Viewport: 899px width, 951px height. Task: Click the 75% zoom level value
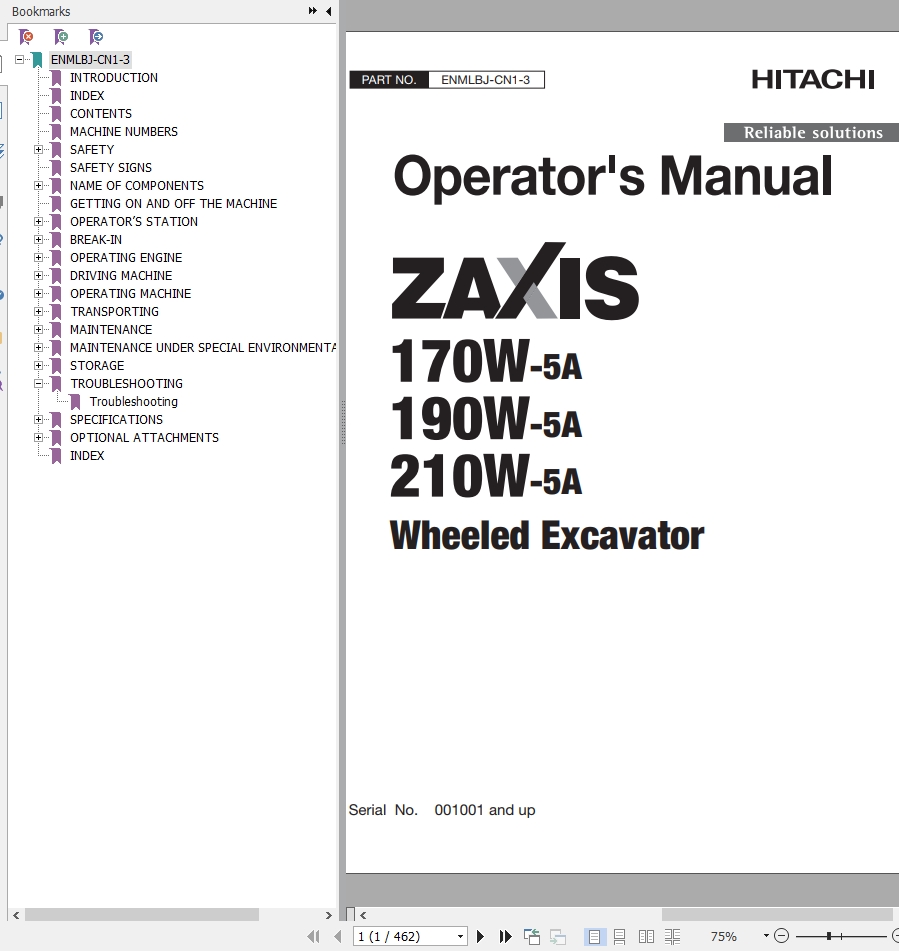(724, 936)
